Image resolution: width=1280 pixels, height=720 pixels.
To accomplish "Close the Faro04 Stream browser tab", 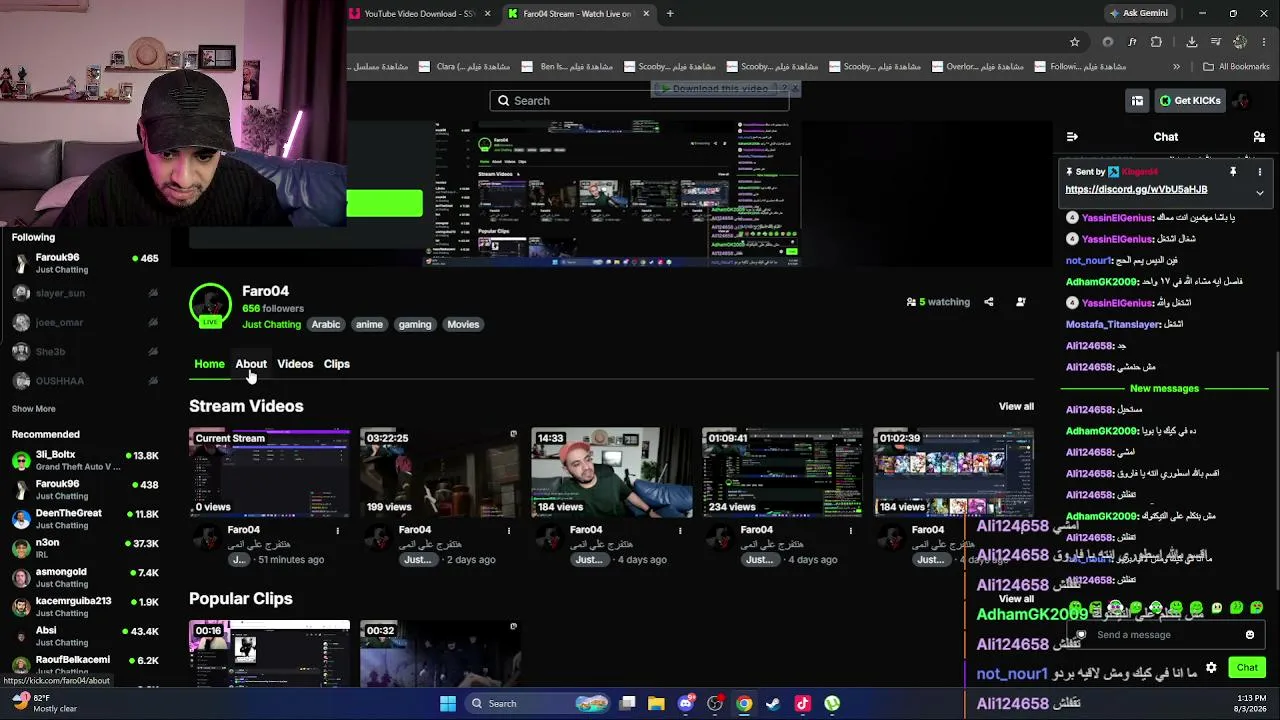I will point(646,14).
